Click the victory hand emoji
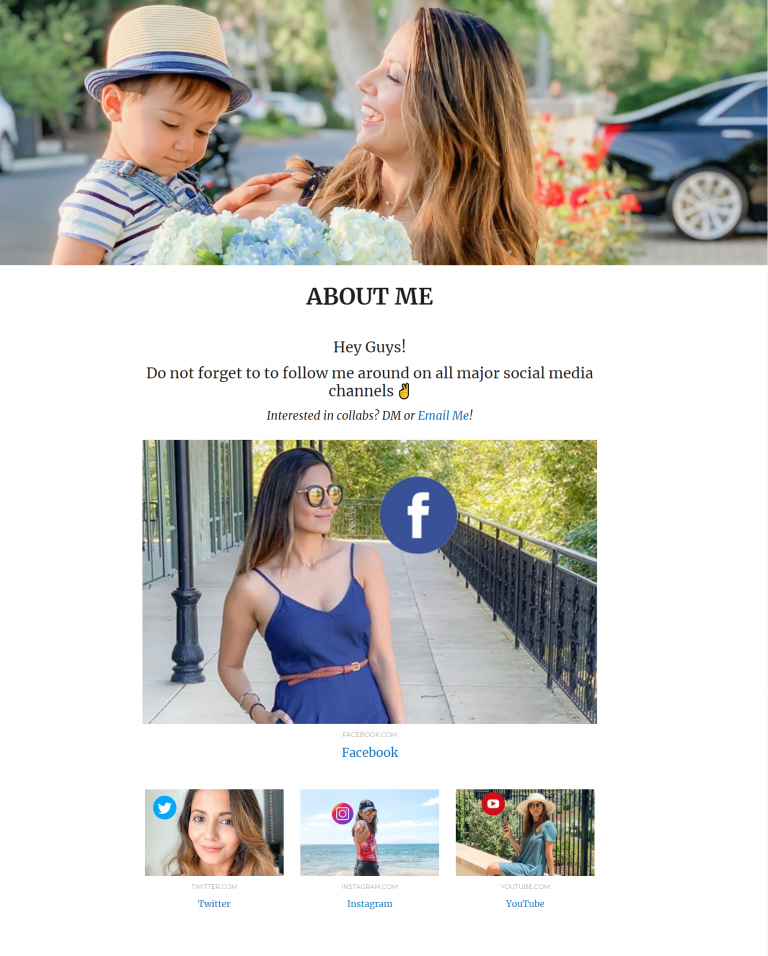 [404, 391]
